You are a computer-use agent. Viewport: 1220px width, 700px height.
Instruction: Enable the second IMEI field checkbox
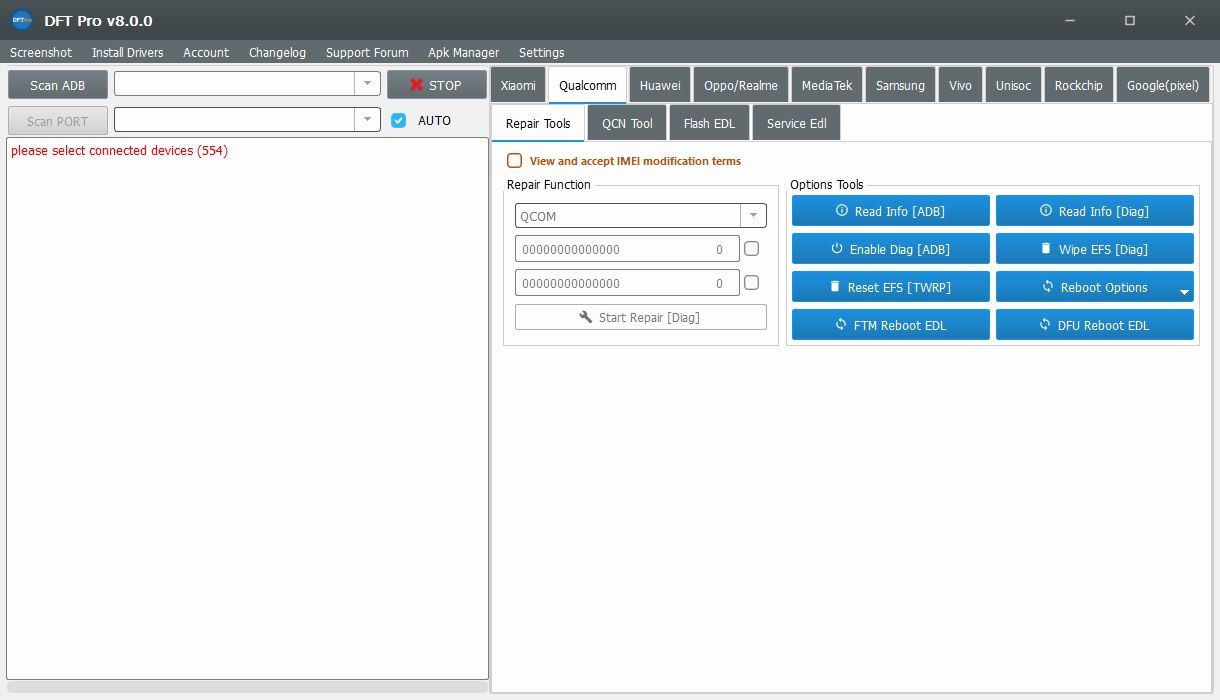tap(752, 283)
